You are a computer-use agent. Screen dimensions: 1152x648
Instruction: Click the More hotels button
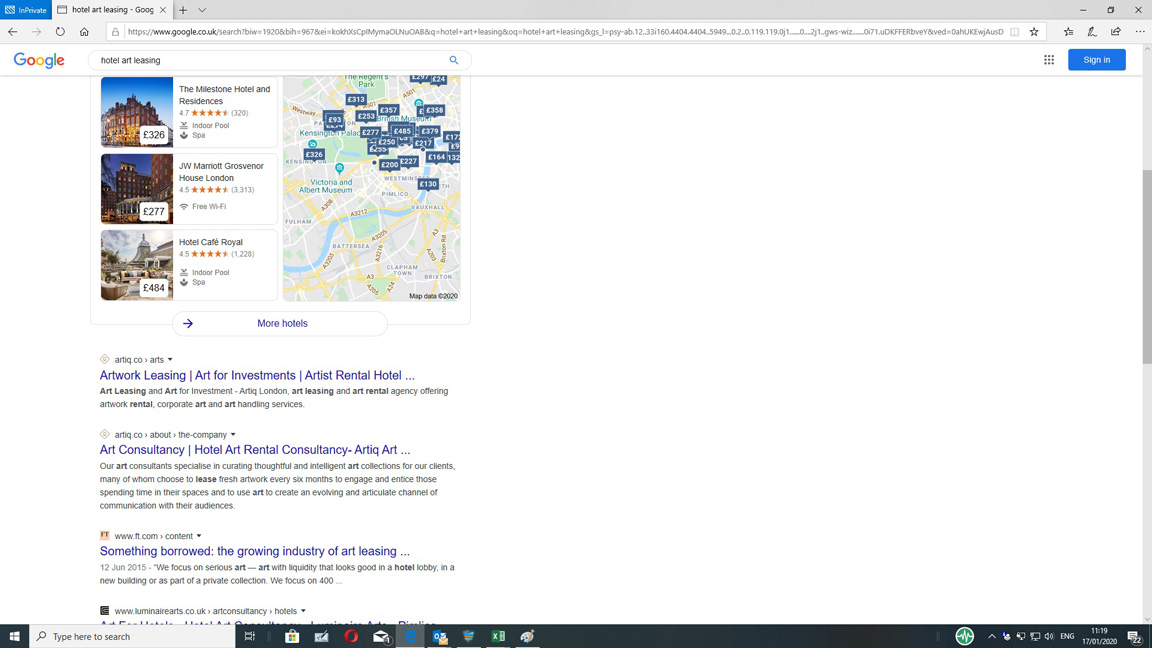point(280,324)
